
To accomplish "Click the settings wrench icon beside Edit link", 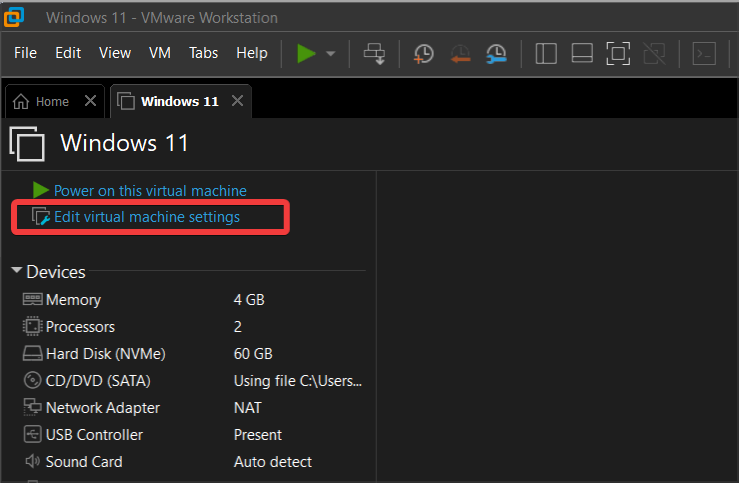I will [x=41, y=216].
